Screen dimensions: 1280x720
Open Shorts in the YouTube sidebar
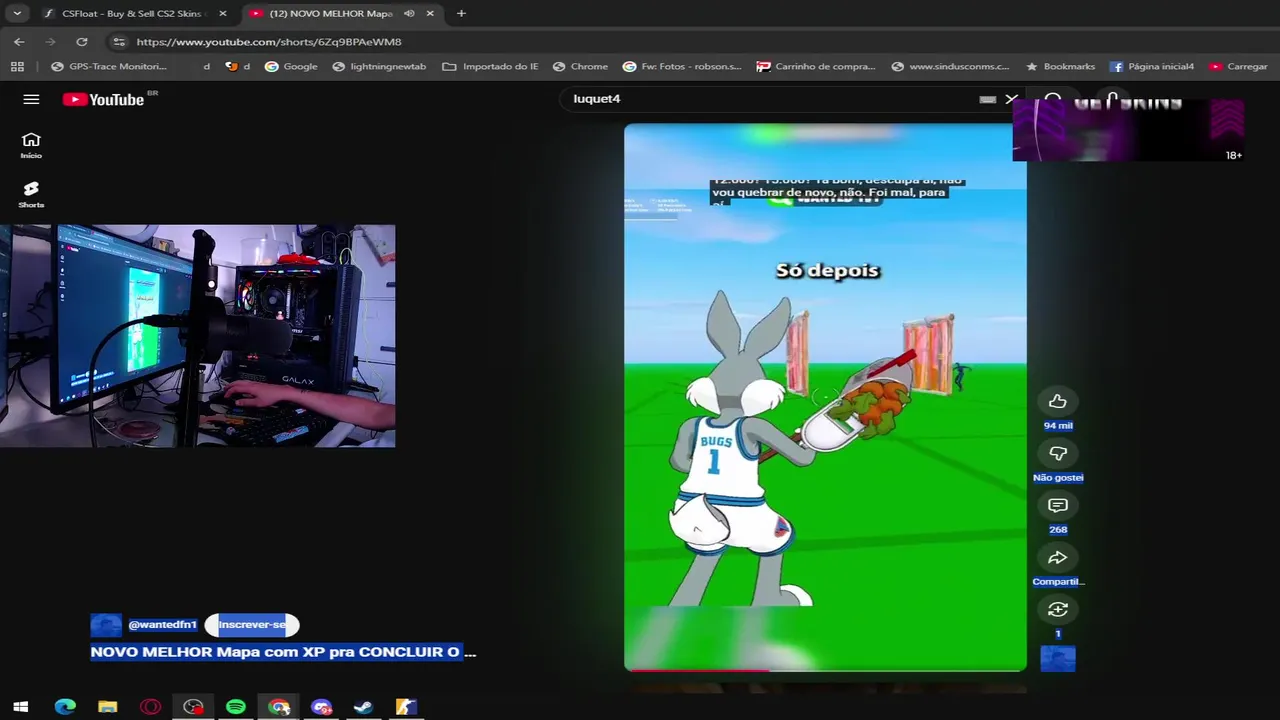tap(31, 194)
